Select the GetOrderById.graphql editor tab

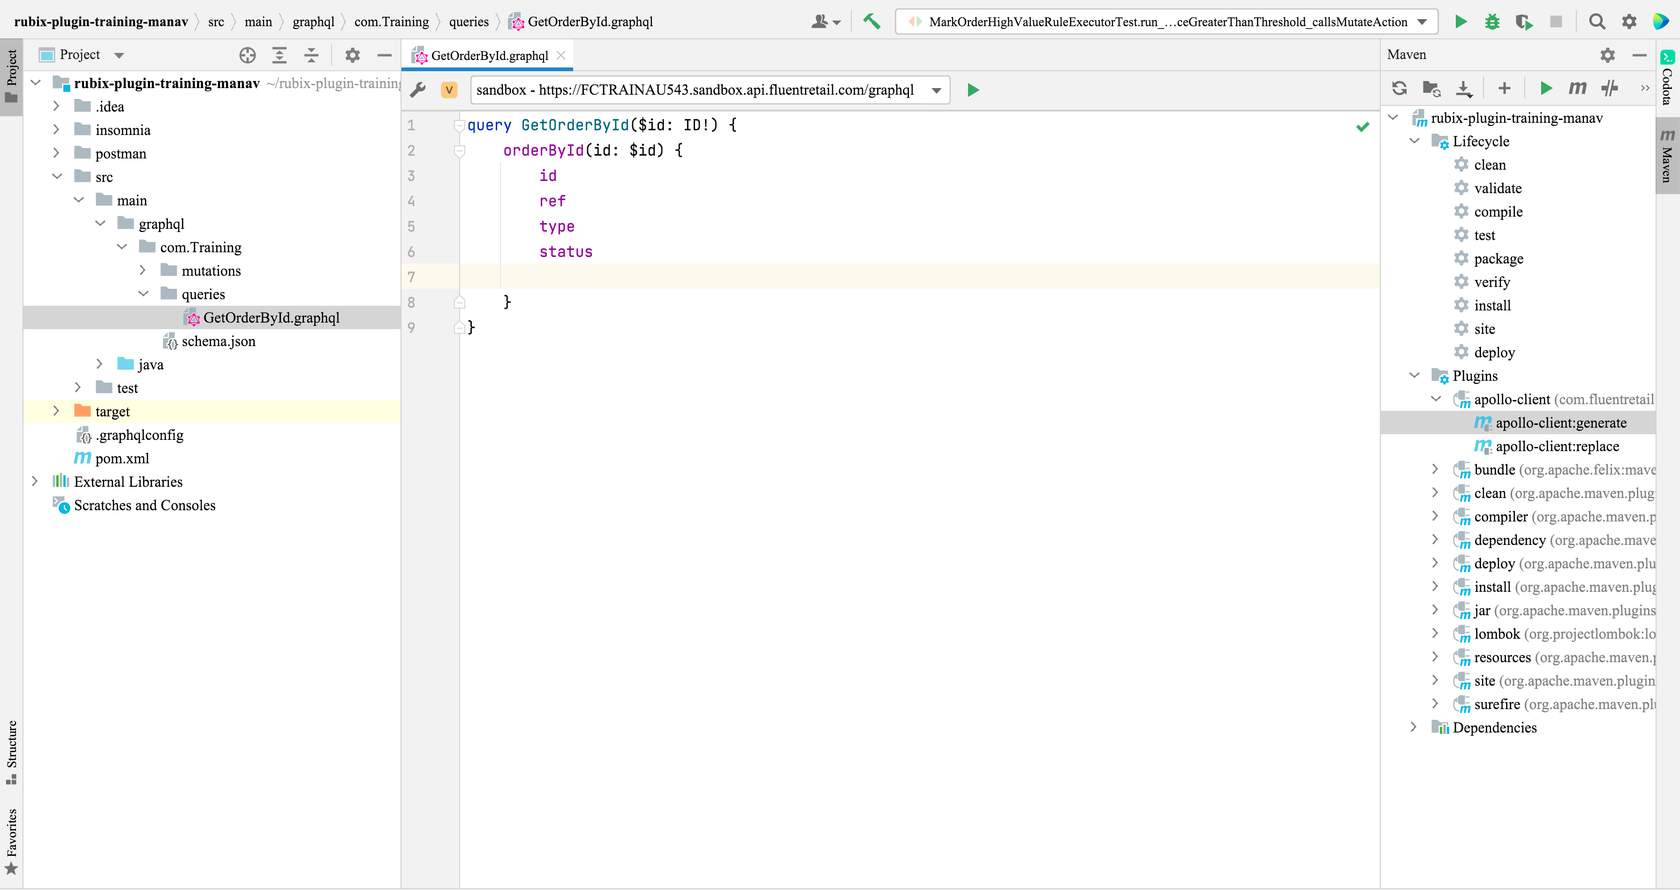point(489,56)
